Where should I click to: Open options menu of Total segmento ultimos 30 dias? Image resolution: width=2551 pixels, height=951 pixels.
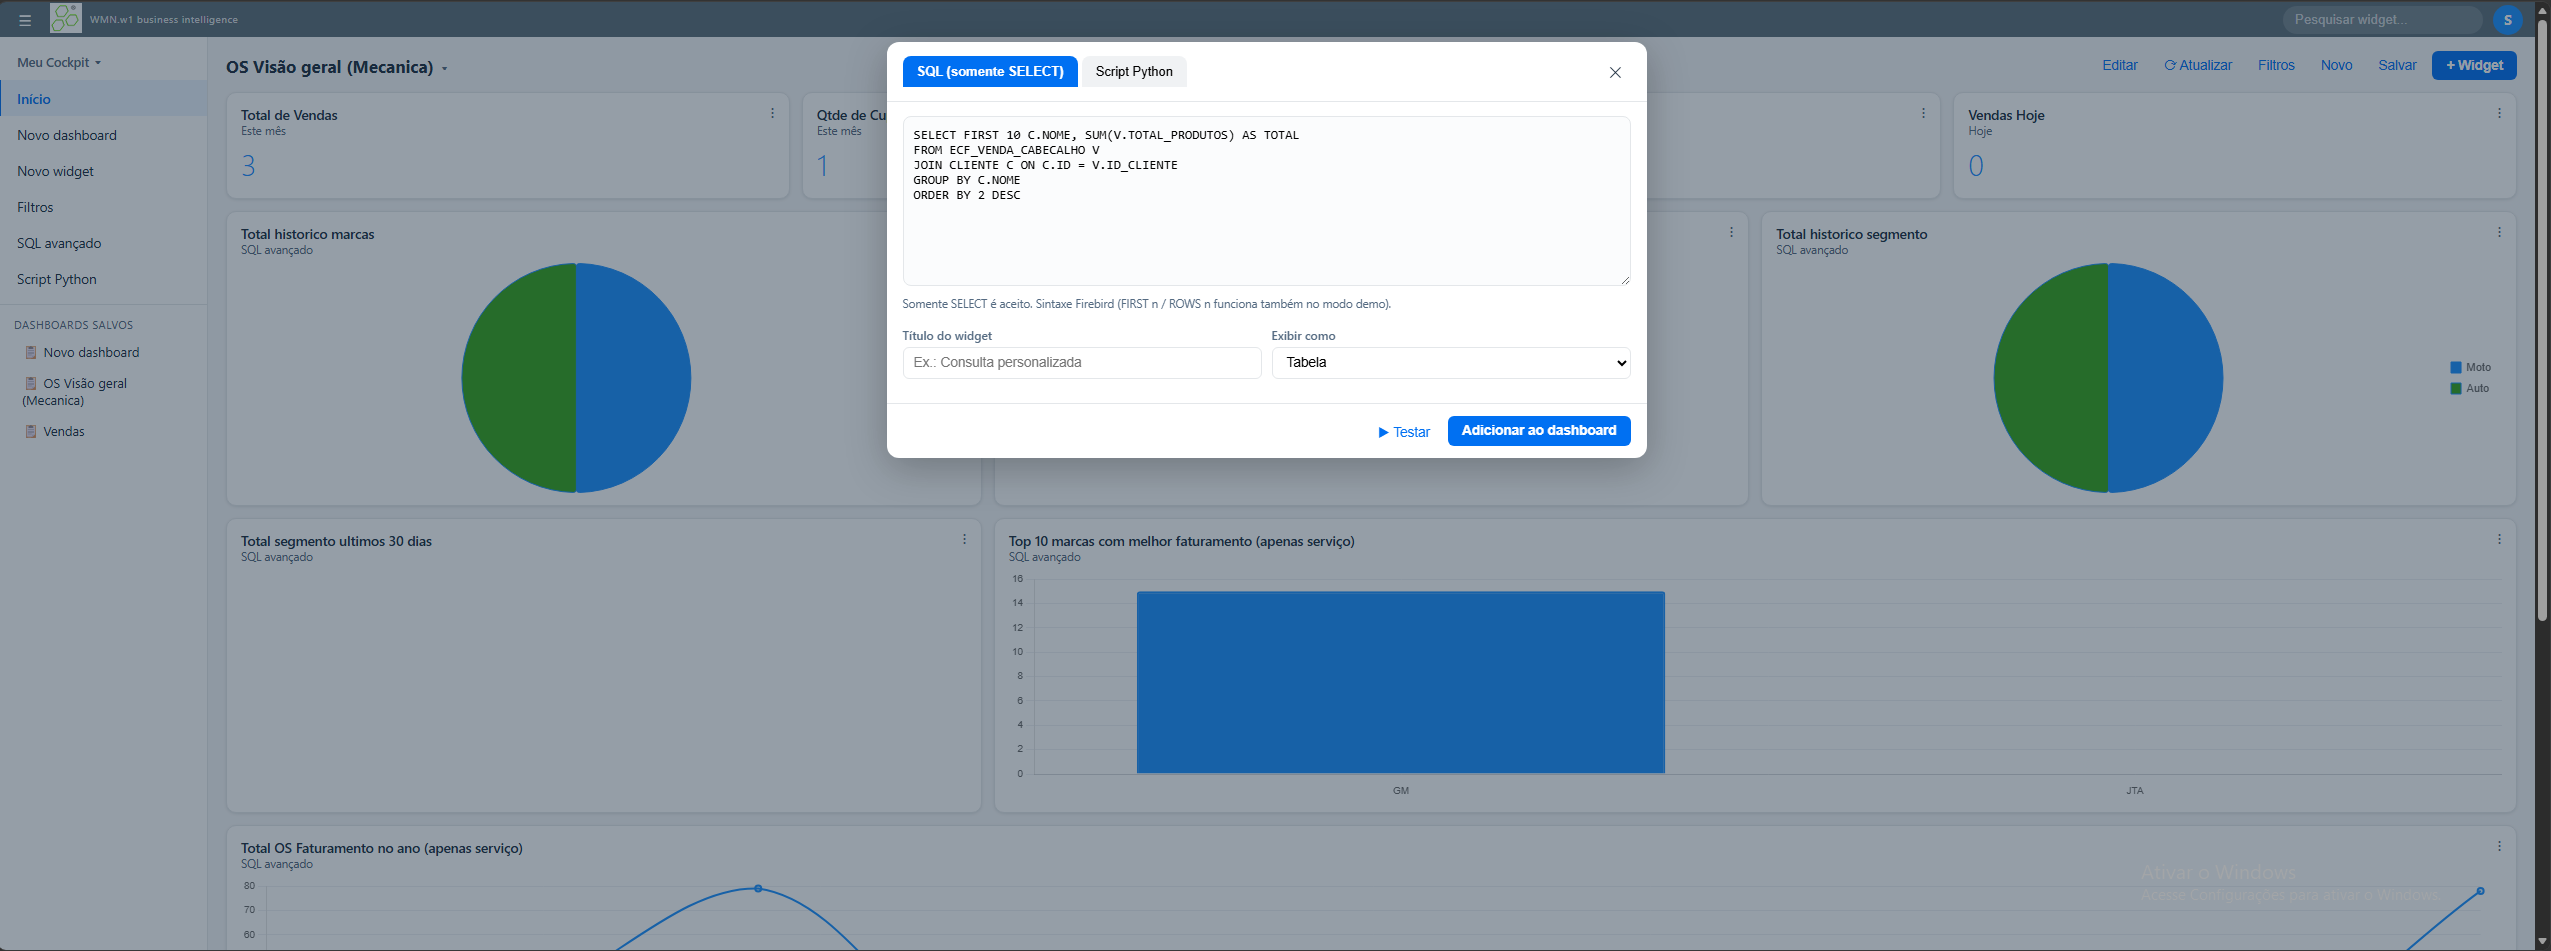964,539
